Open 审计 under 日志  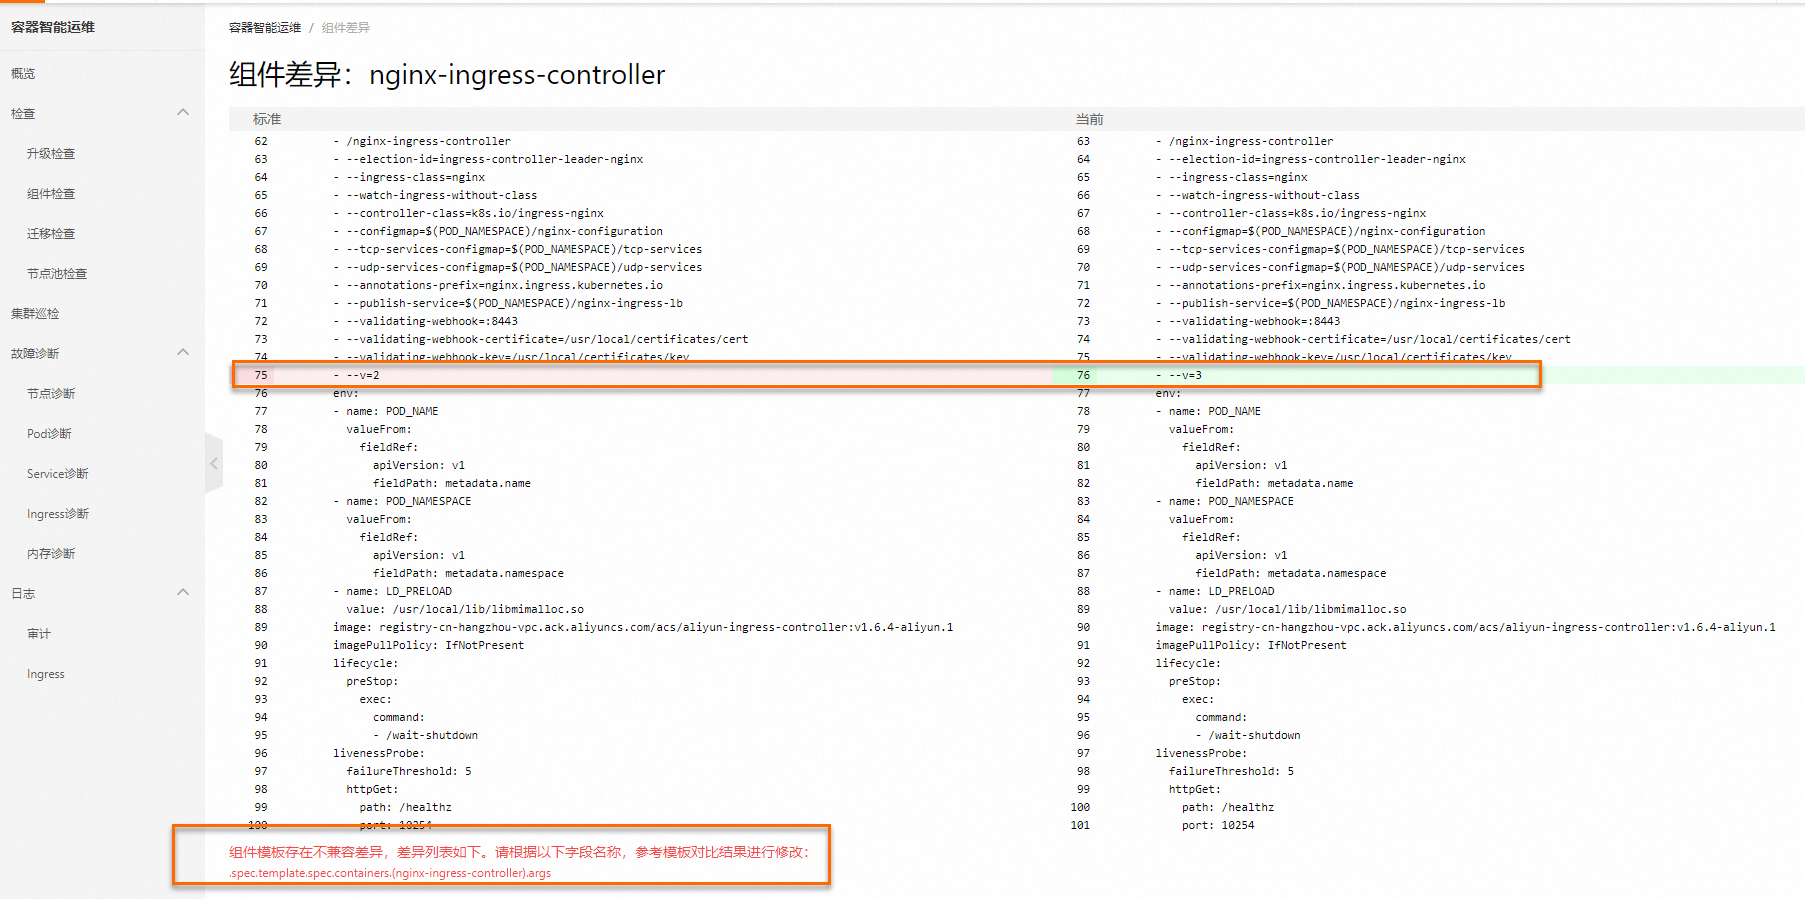[39, 634]
